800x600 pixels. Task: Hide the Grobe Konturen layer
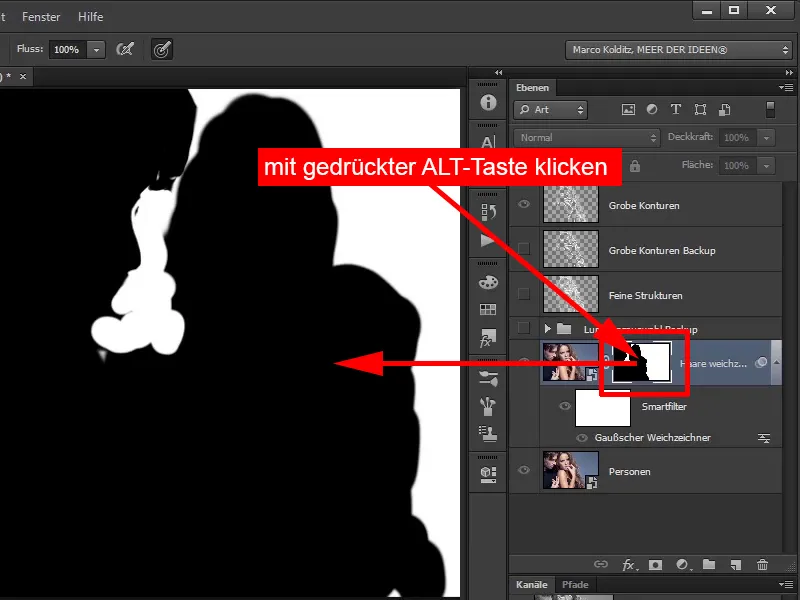tap(524, 205)
